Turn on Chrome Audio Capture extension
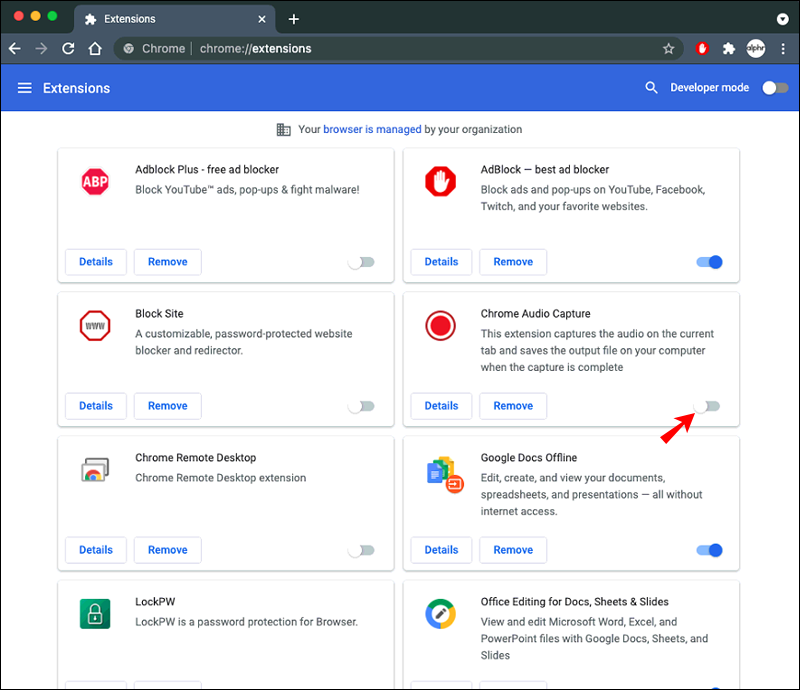Viewport: 800px width, 690px height. pyautogui.click(x=708, y=406)
